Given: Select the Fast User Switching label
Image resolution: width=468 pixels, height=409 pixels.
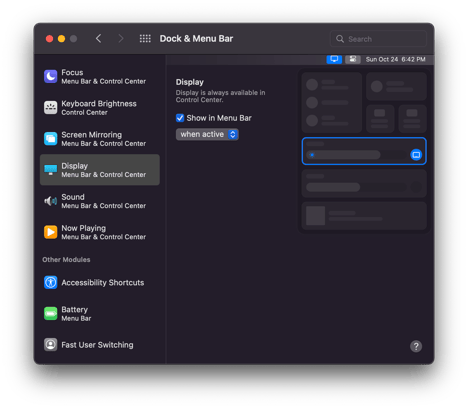Looking at the screenshot, I should click(x=97, y=345).
